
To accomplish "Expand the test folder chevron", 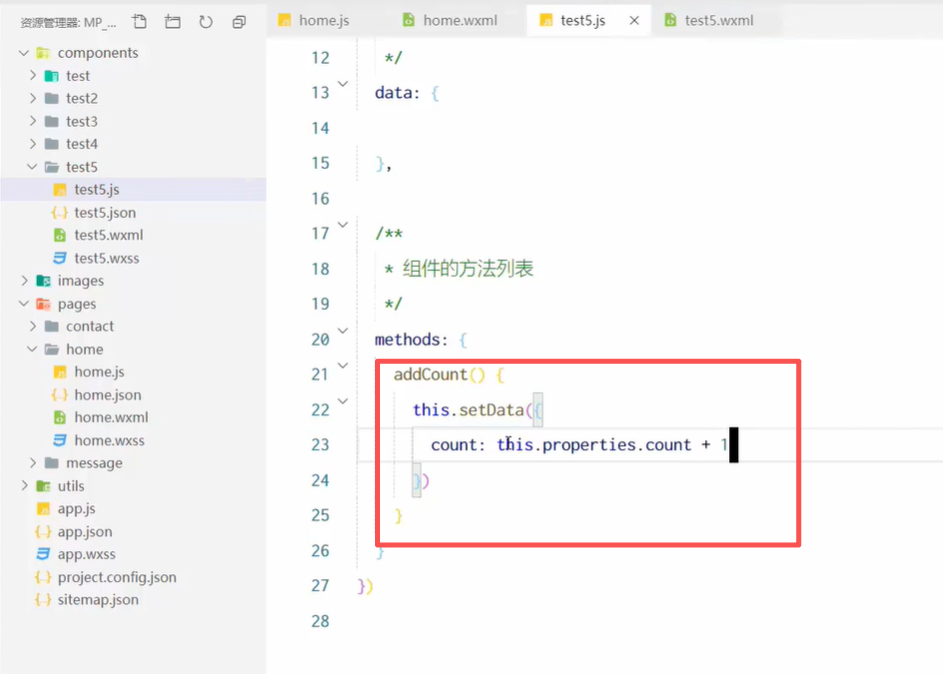I will tap(33, 75).
